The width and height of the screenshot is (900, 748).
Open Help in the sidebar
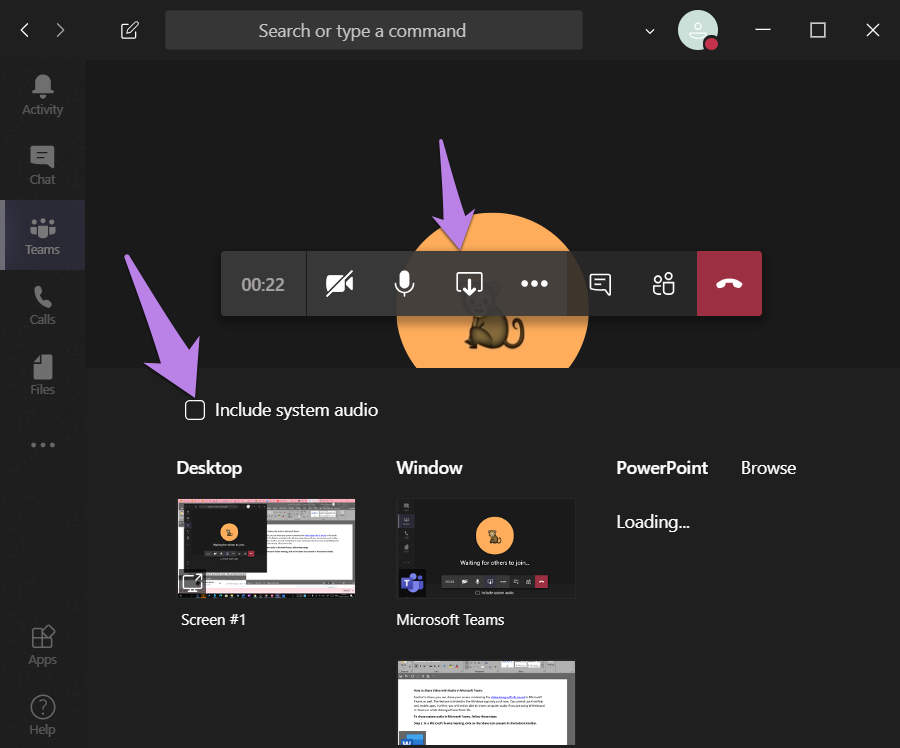click(x=42, y=714)
